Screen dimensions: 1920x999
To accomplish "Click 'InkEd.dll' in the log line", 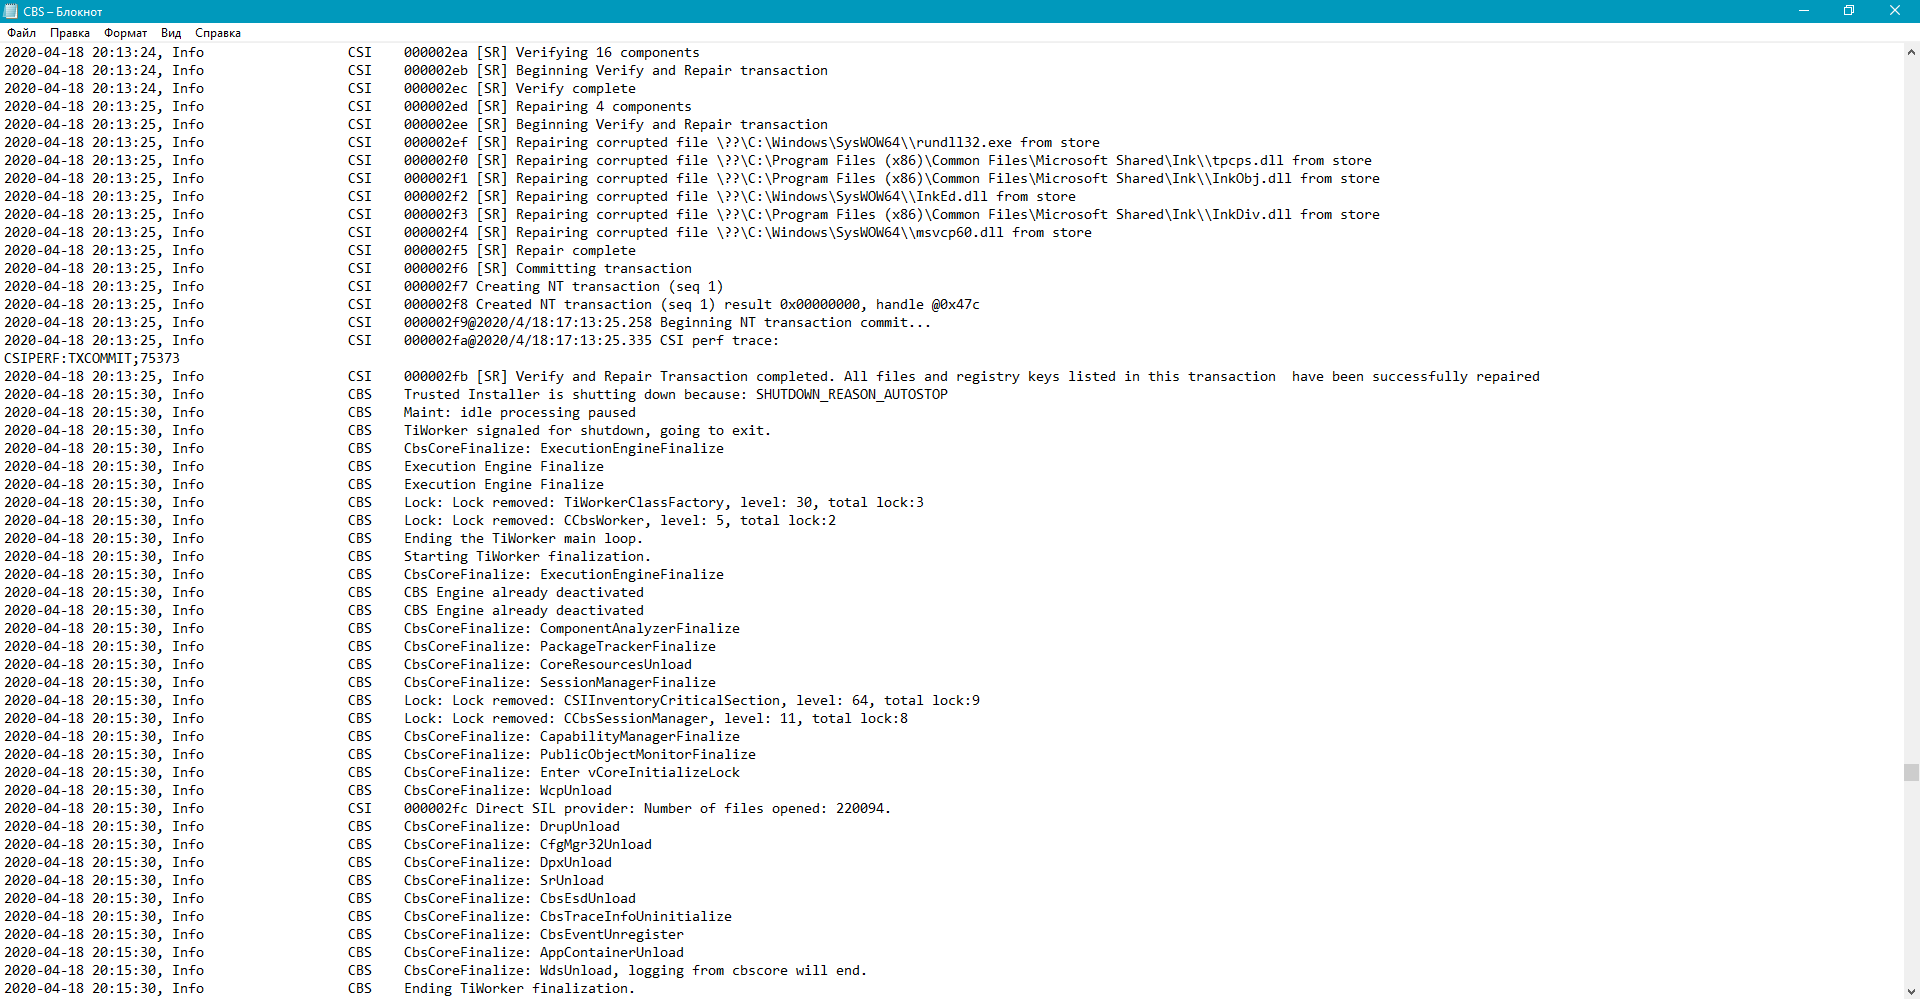I will tap(951, 197).
